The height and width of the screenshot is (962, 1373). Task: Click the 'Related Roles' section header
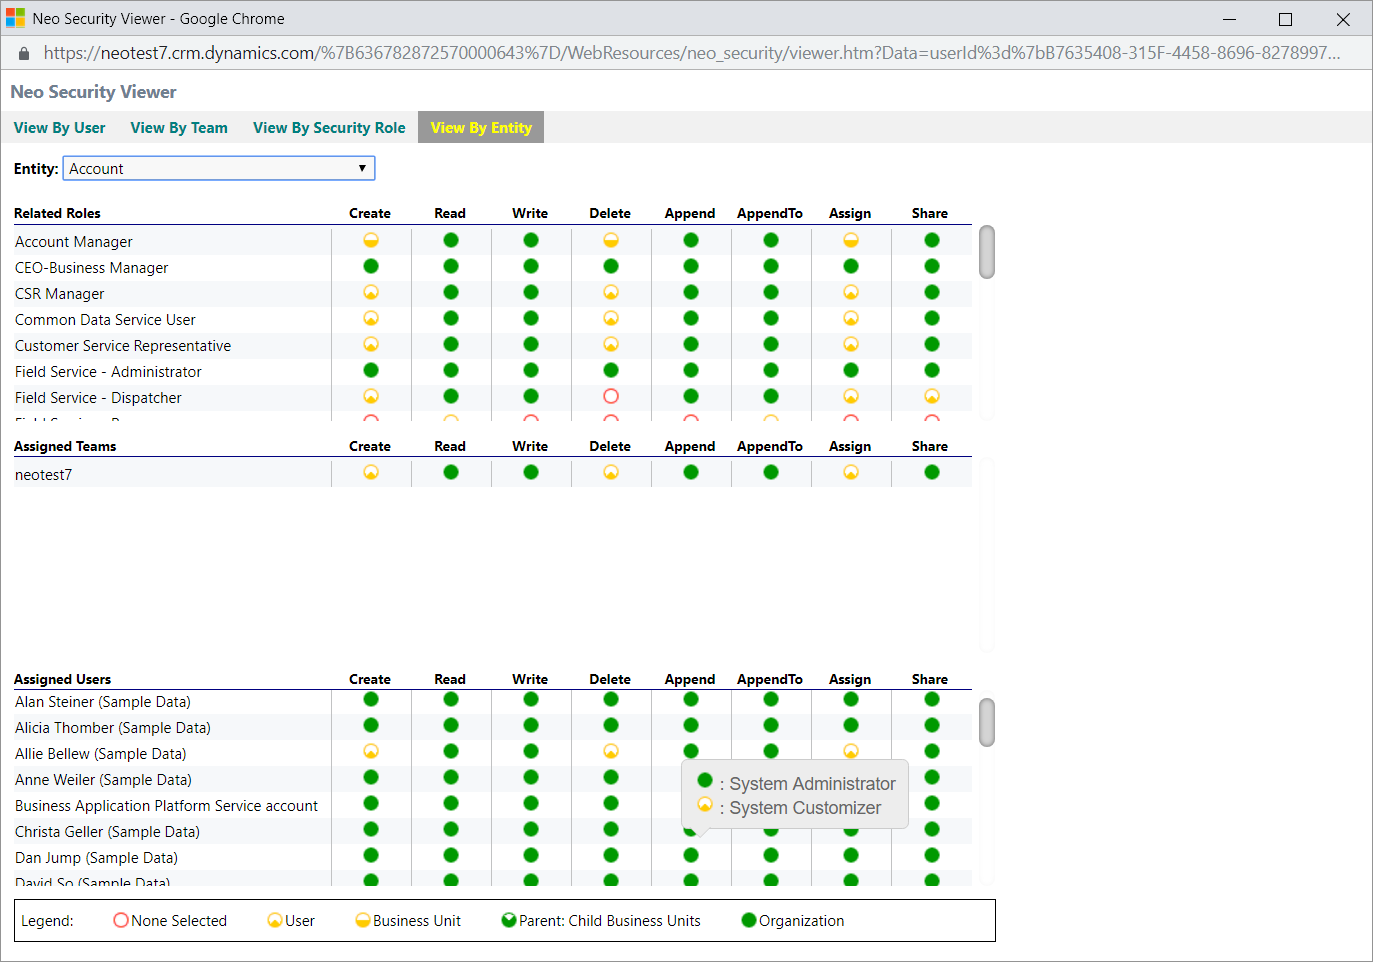point(57,213)
